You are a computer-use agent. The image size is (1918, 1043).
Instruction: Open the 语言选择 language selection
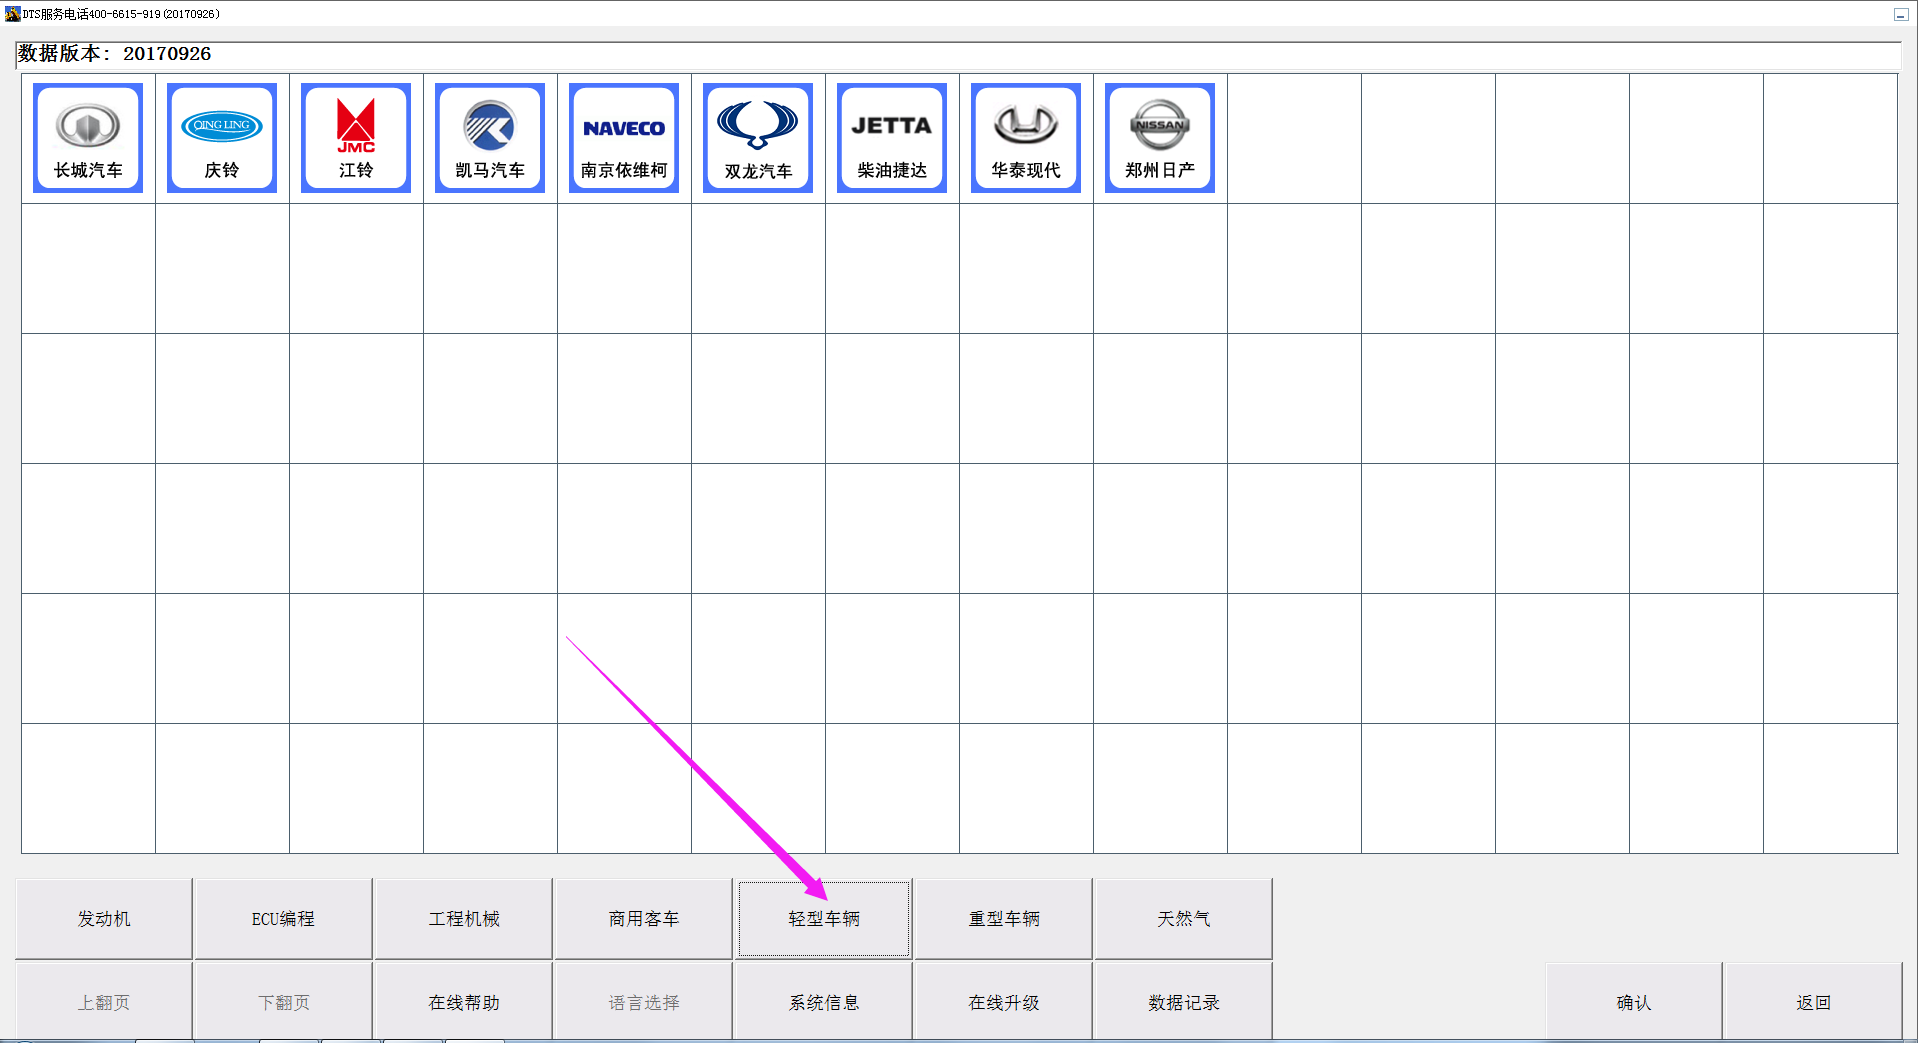644,1001
